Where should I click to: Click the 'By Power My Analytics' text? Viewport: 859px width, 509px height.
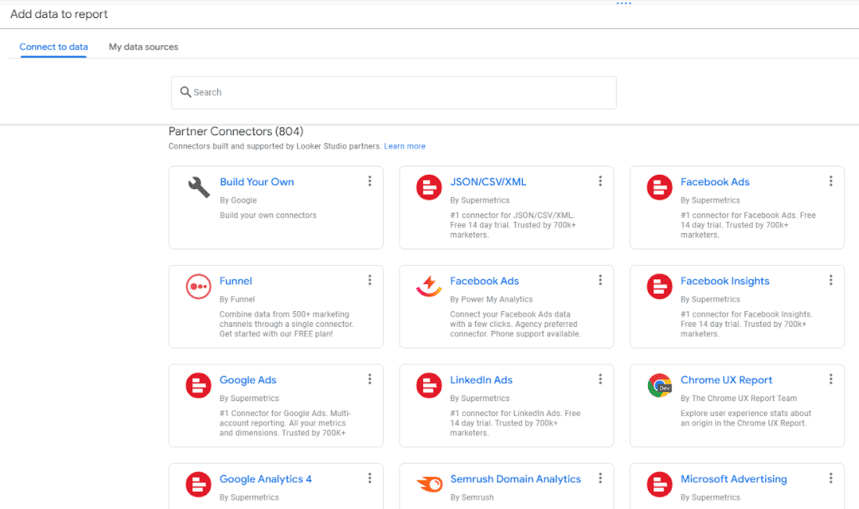tap(491, 300)
